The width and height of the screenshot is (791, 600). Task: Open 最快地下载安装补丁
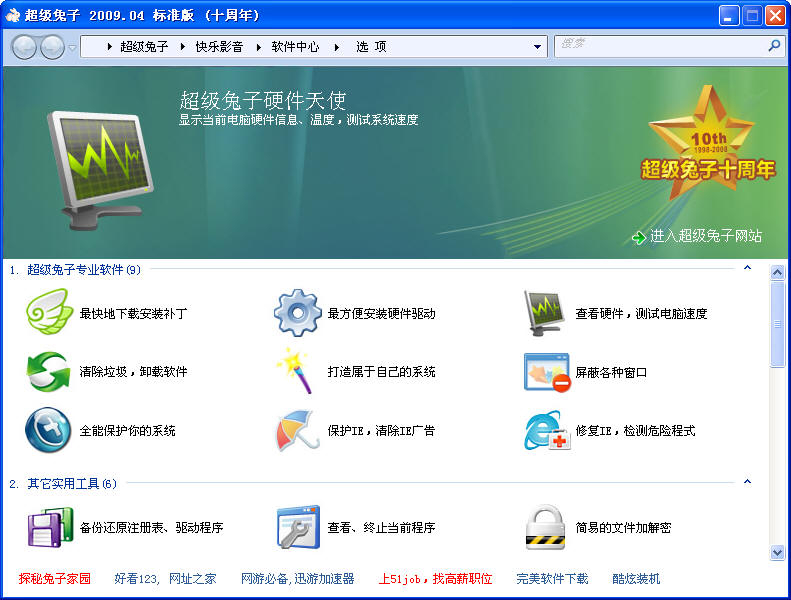coord(133,313)
